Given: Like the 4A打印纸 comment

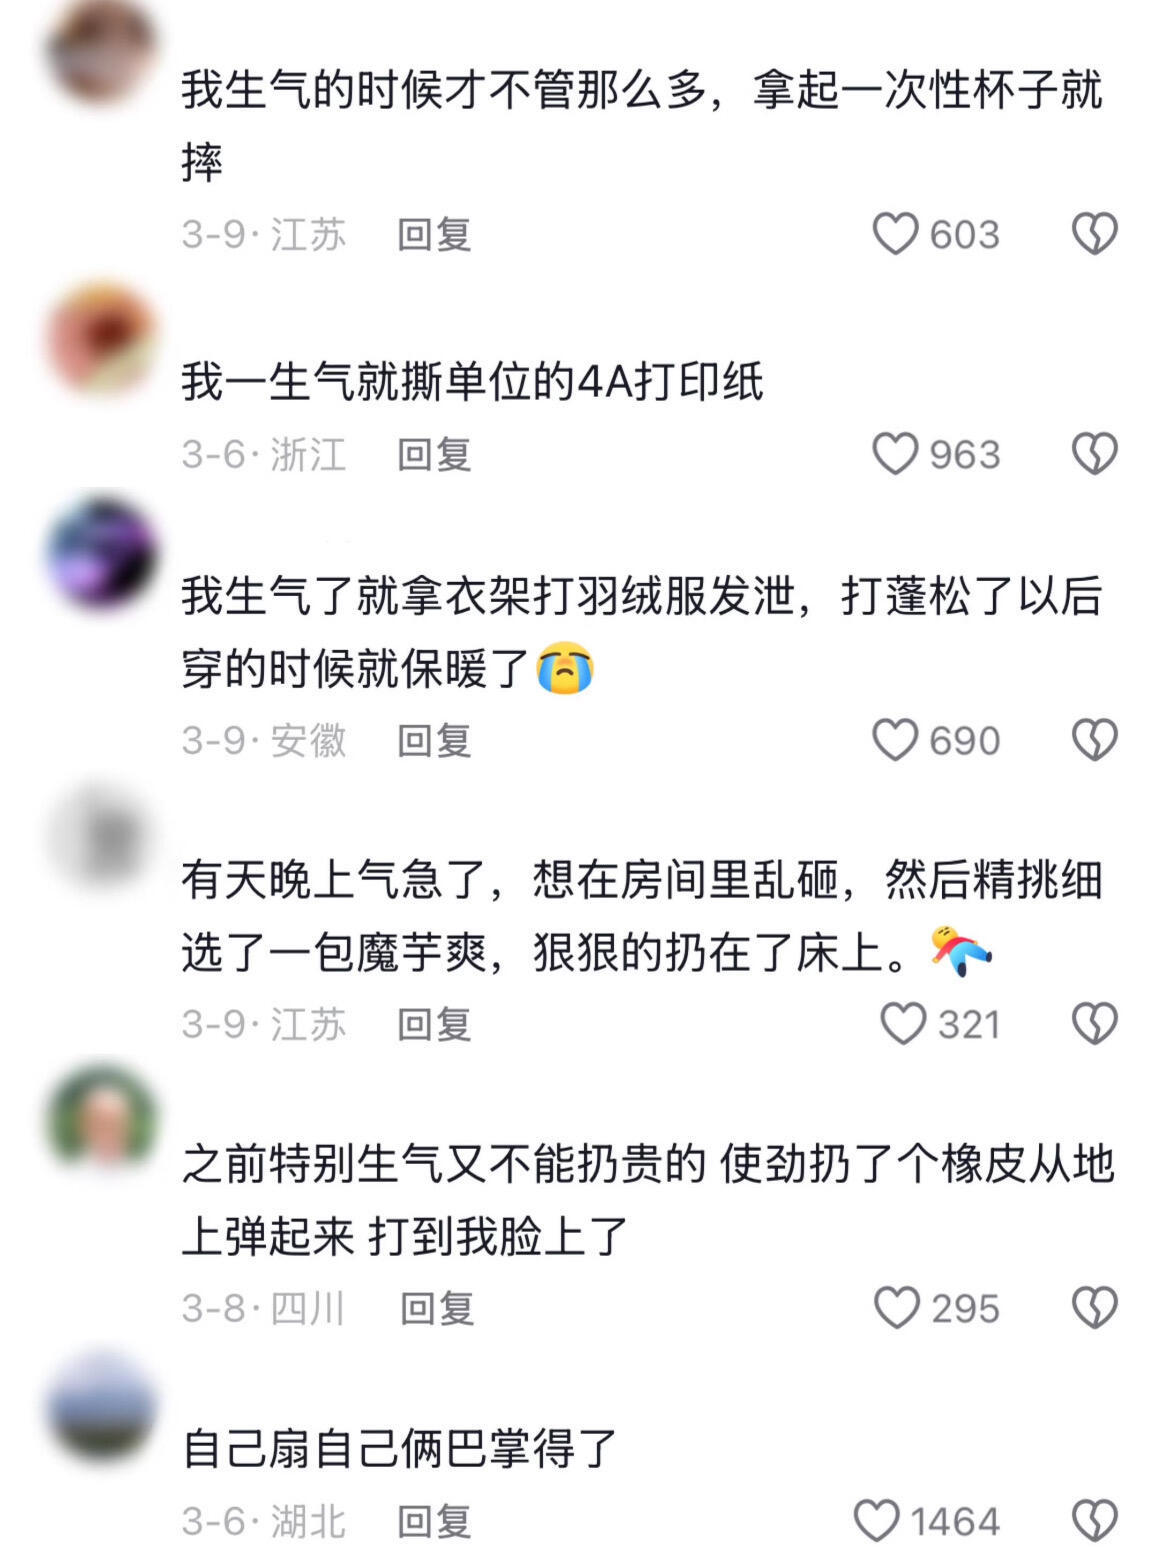Looking at the screenshot, I should pyautogui.click(x=895, y=454).
